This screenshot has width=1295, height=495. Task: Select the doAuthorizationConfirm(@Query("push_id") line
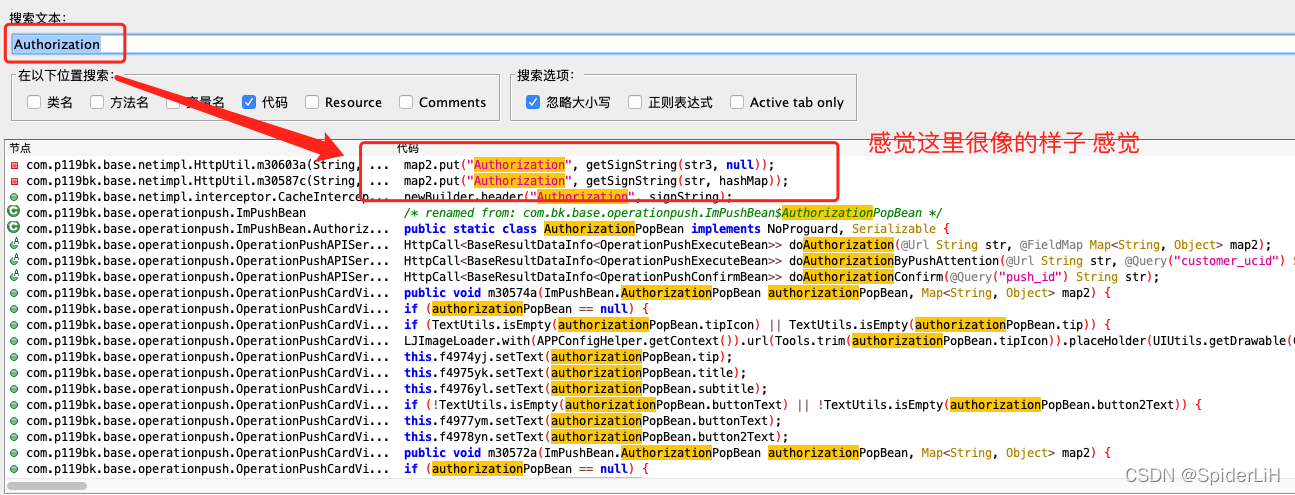pyautogui.click(x=782, y=276)
